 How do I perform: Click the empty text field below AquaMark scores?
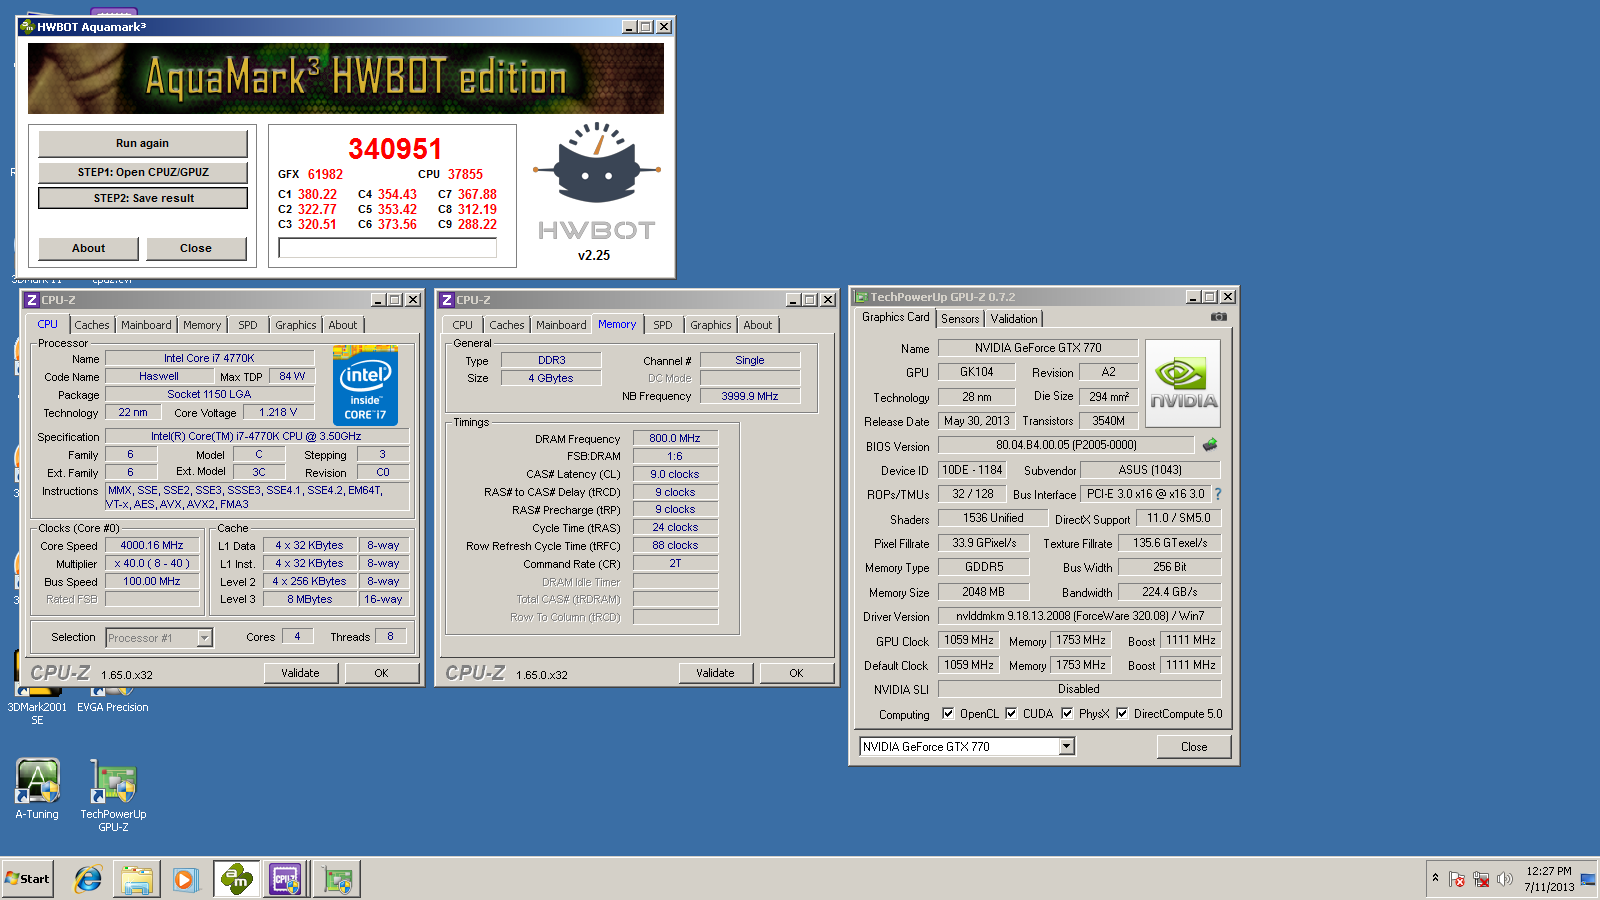387,248
